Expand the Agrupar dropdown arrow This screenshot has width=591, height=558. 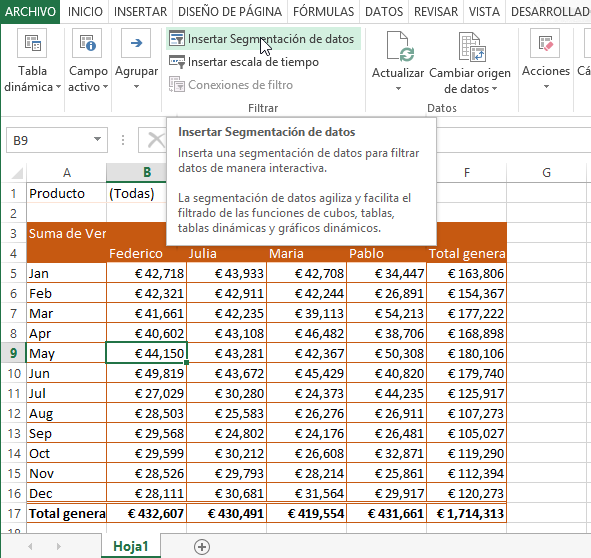[136, 87]
